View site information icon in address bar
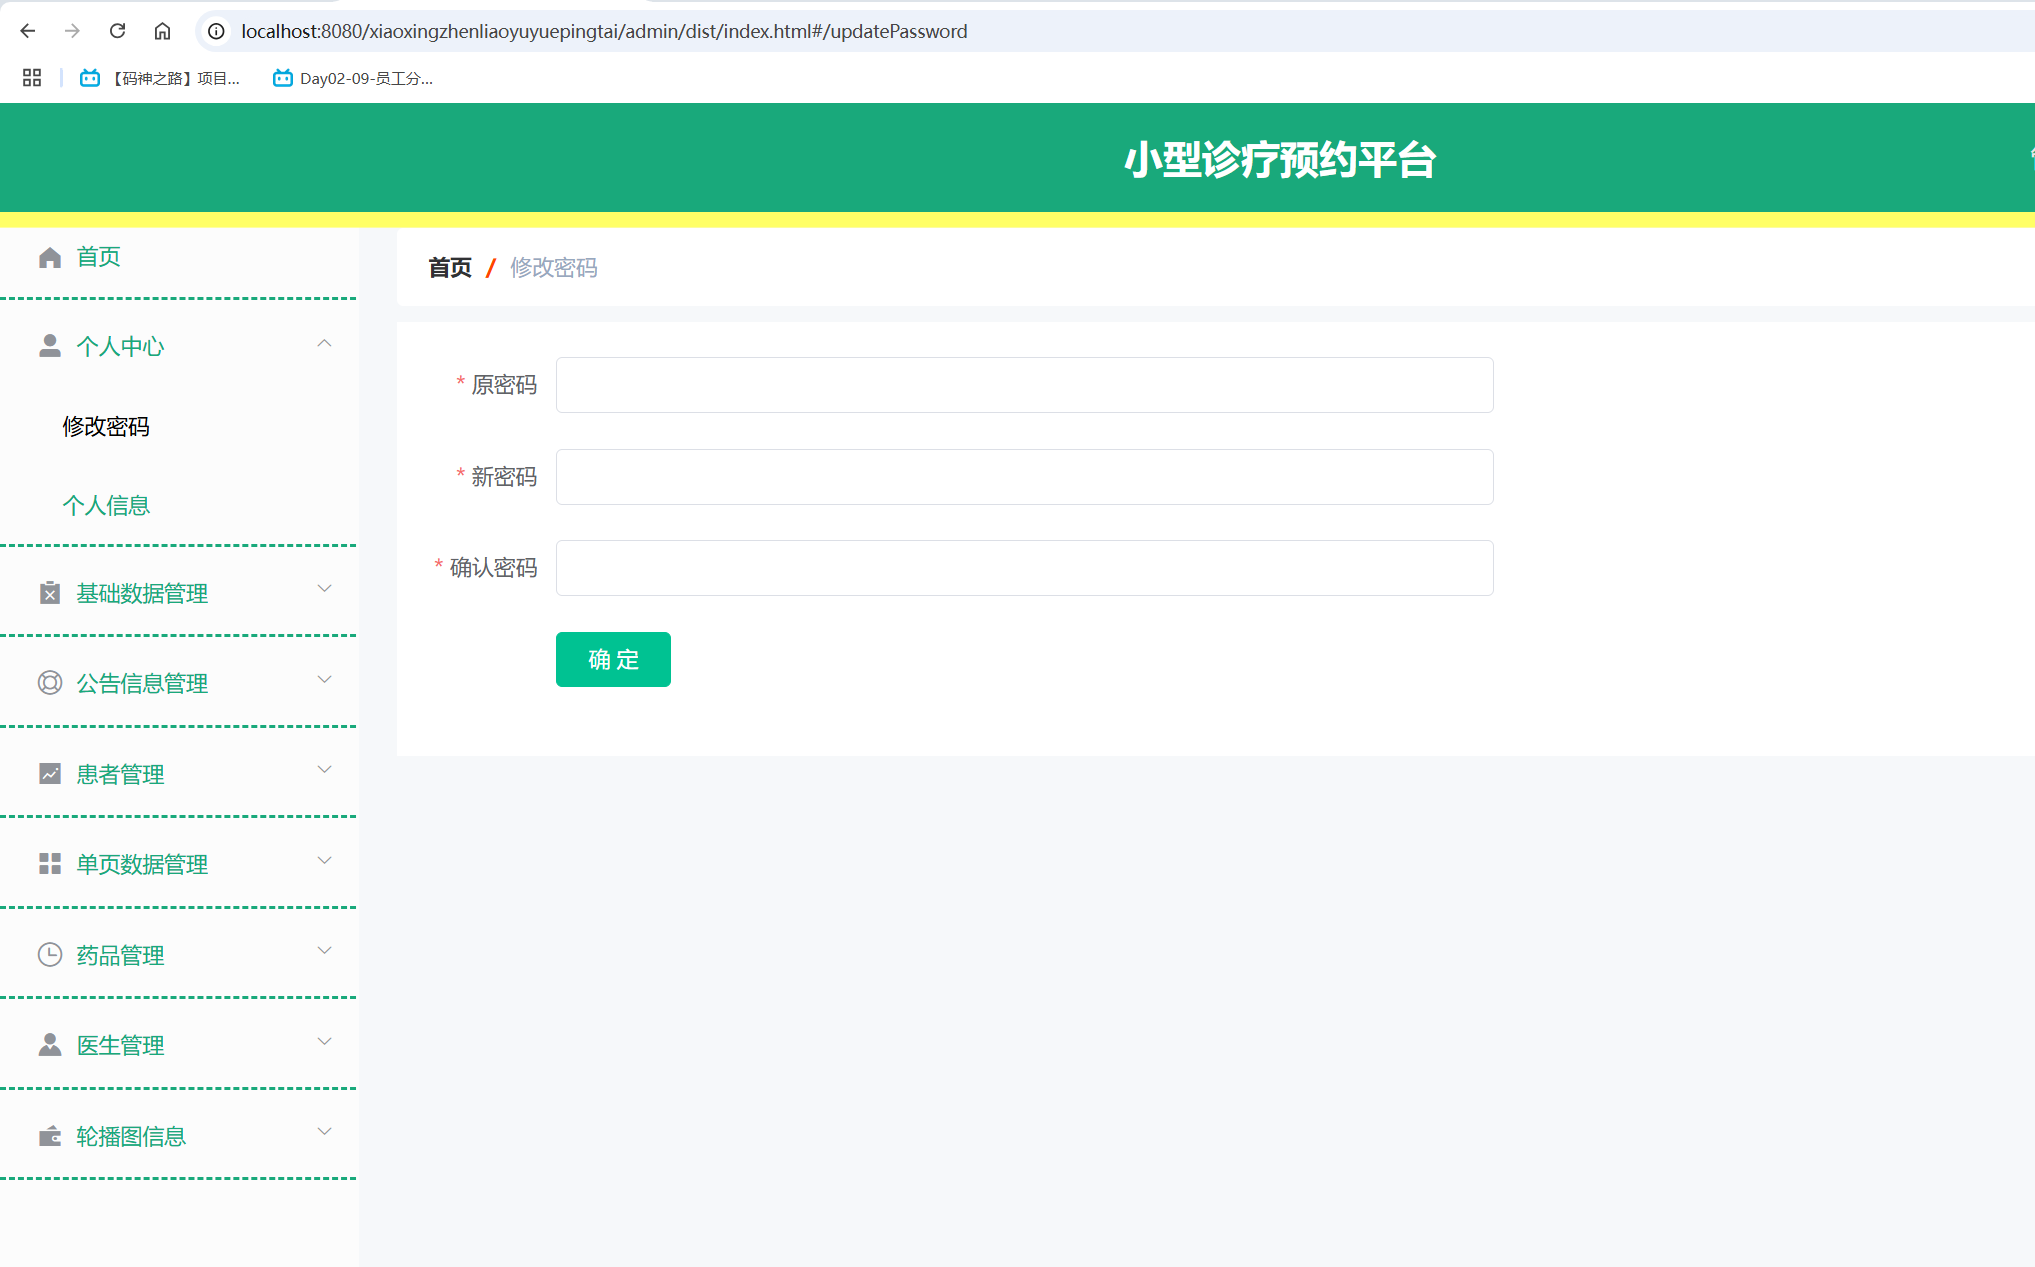This screenshot has height=1267, width=2035. pos(216,31)
